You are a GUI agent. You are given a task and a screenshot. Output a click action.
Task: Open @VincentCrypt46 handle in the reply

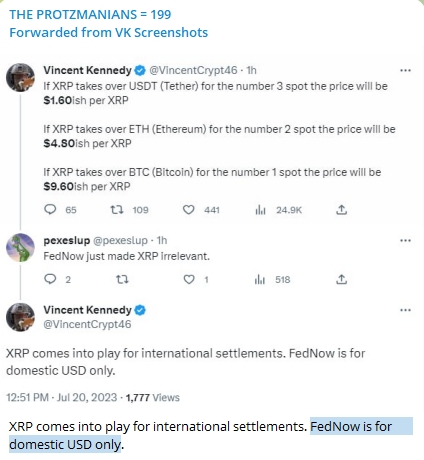87,324
